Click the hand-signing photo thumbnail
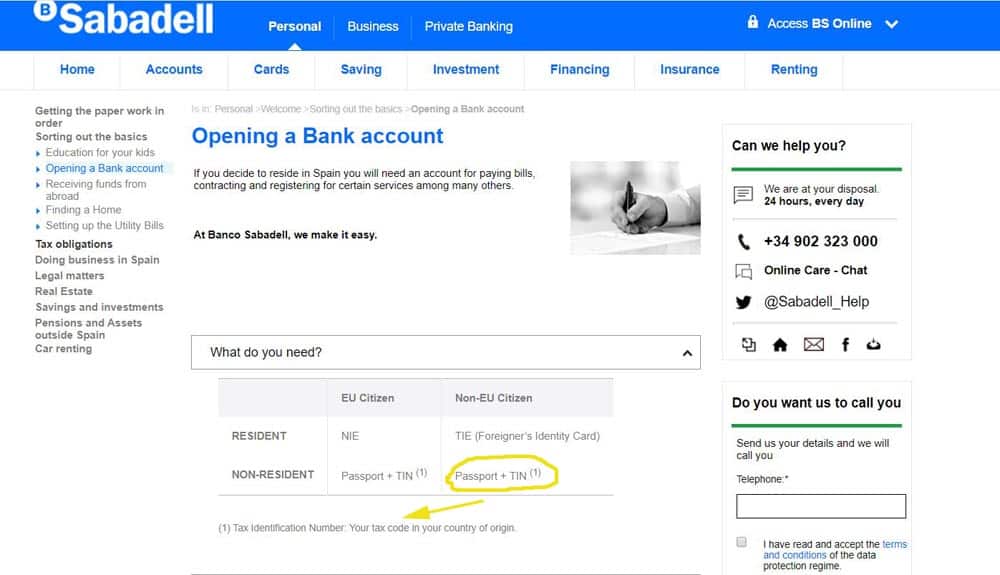Screen dimensions: 1000x575 635,208
